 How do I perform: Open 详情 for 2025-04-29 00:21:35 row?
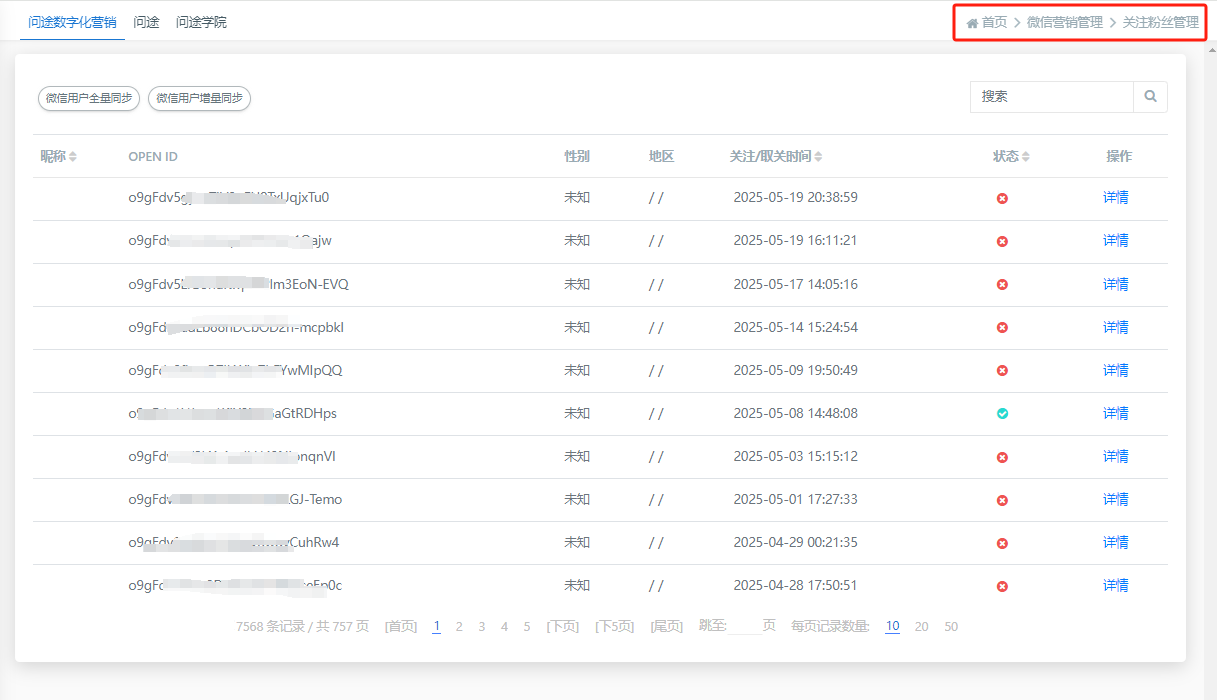(1116, 542)
